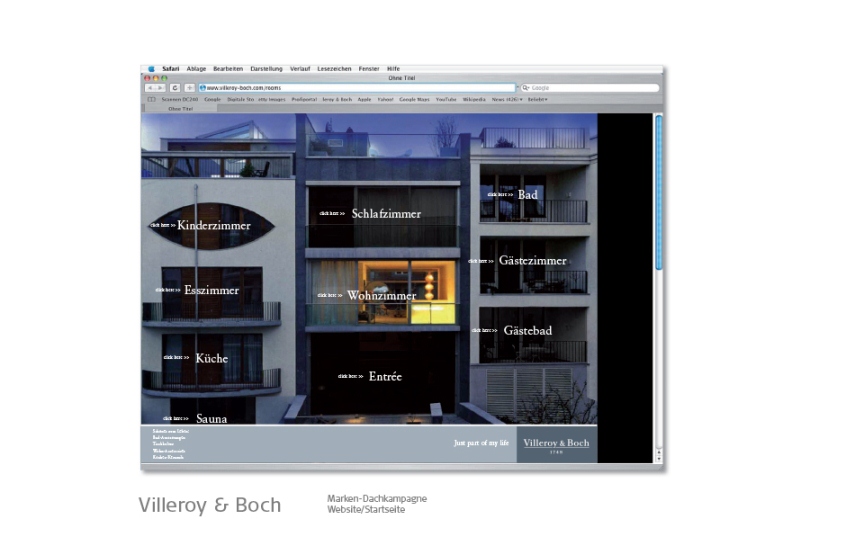Open the Kinderzimmer room link

coord(213,226)
